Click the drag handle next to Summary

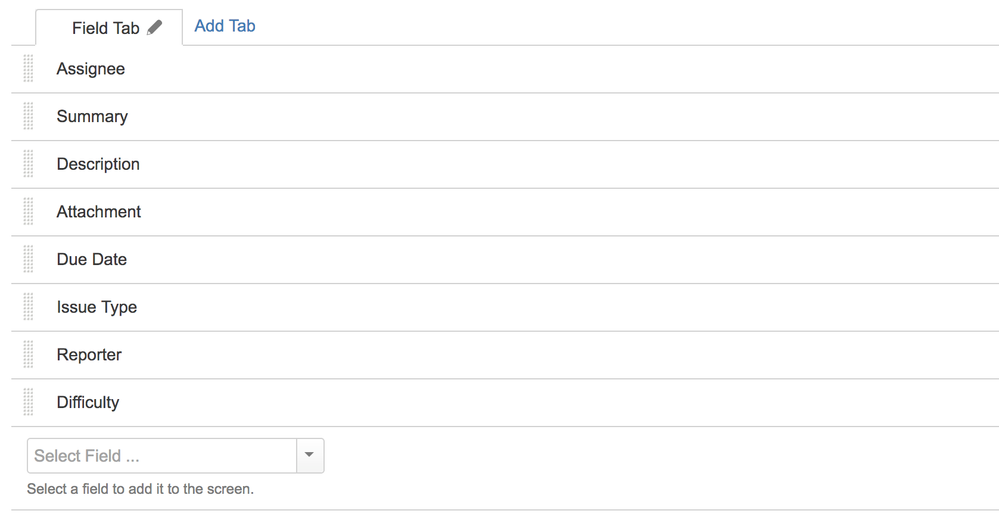tap(28, 116)
